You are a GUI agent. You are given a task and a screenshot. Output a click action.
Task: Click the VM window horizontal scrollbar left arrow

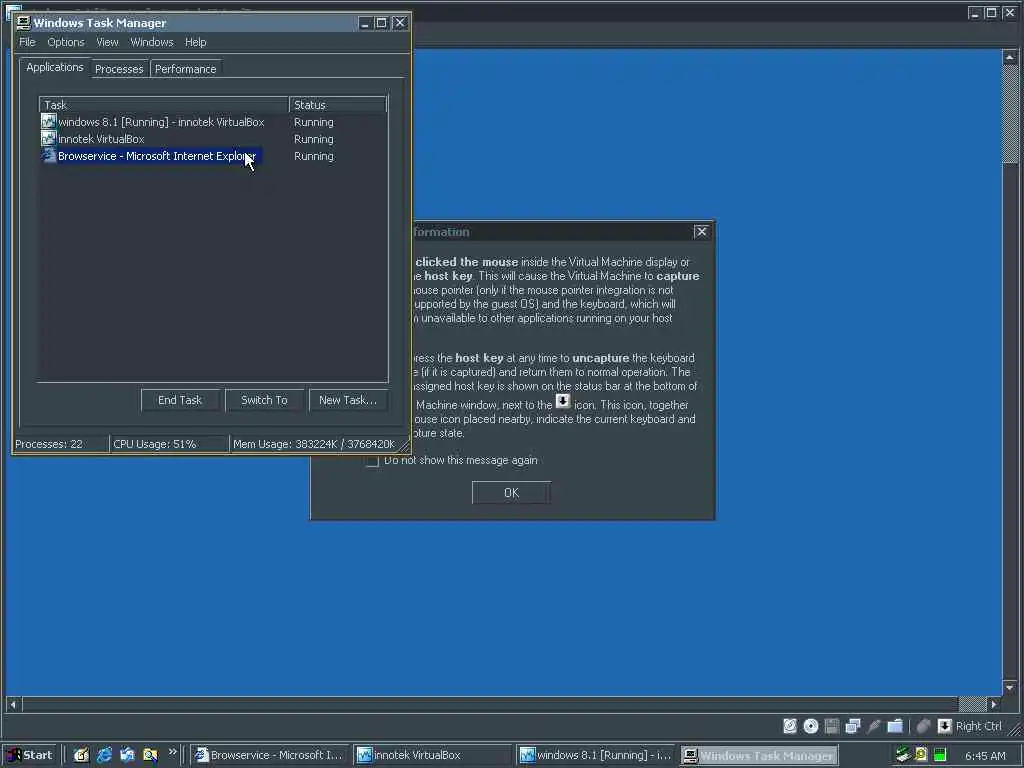click(x=13, y=704)
